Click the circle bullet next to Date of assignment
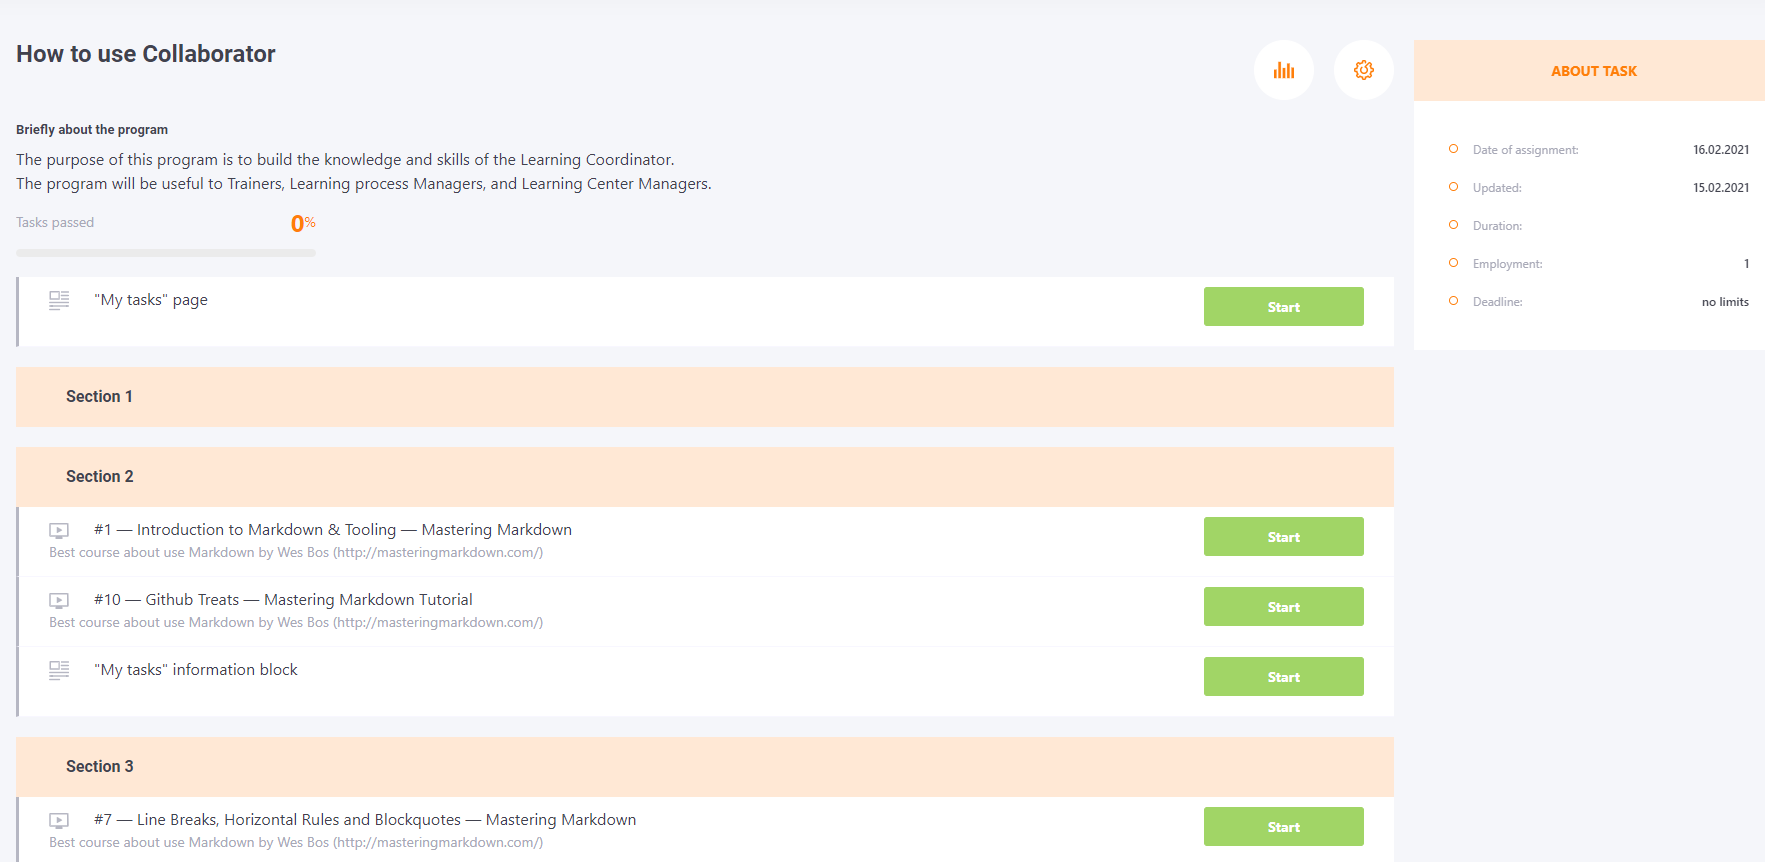The image size is (1765, 862). point(1453,149)
